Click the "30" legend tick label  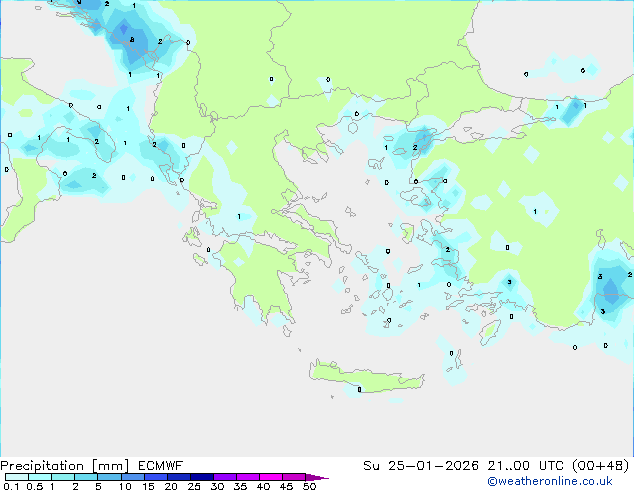tap(217, 486)
